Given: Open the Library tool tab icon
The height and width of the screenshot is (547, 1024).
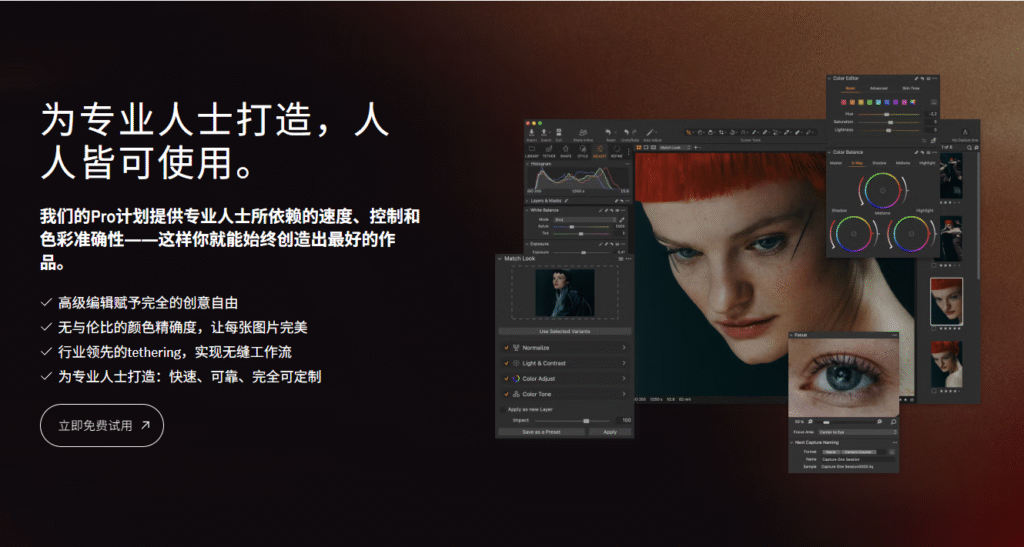Looking at the screenshot, I should (532, 151).
